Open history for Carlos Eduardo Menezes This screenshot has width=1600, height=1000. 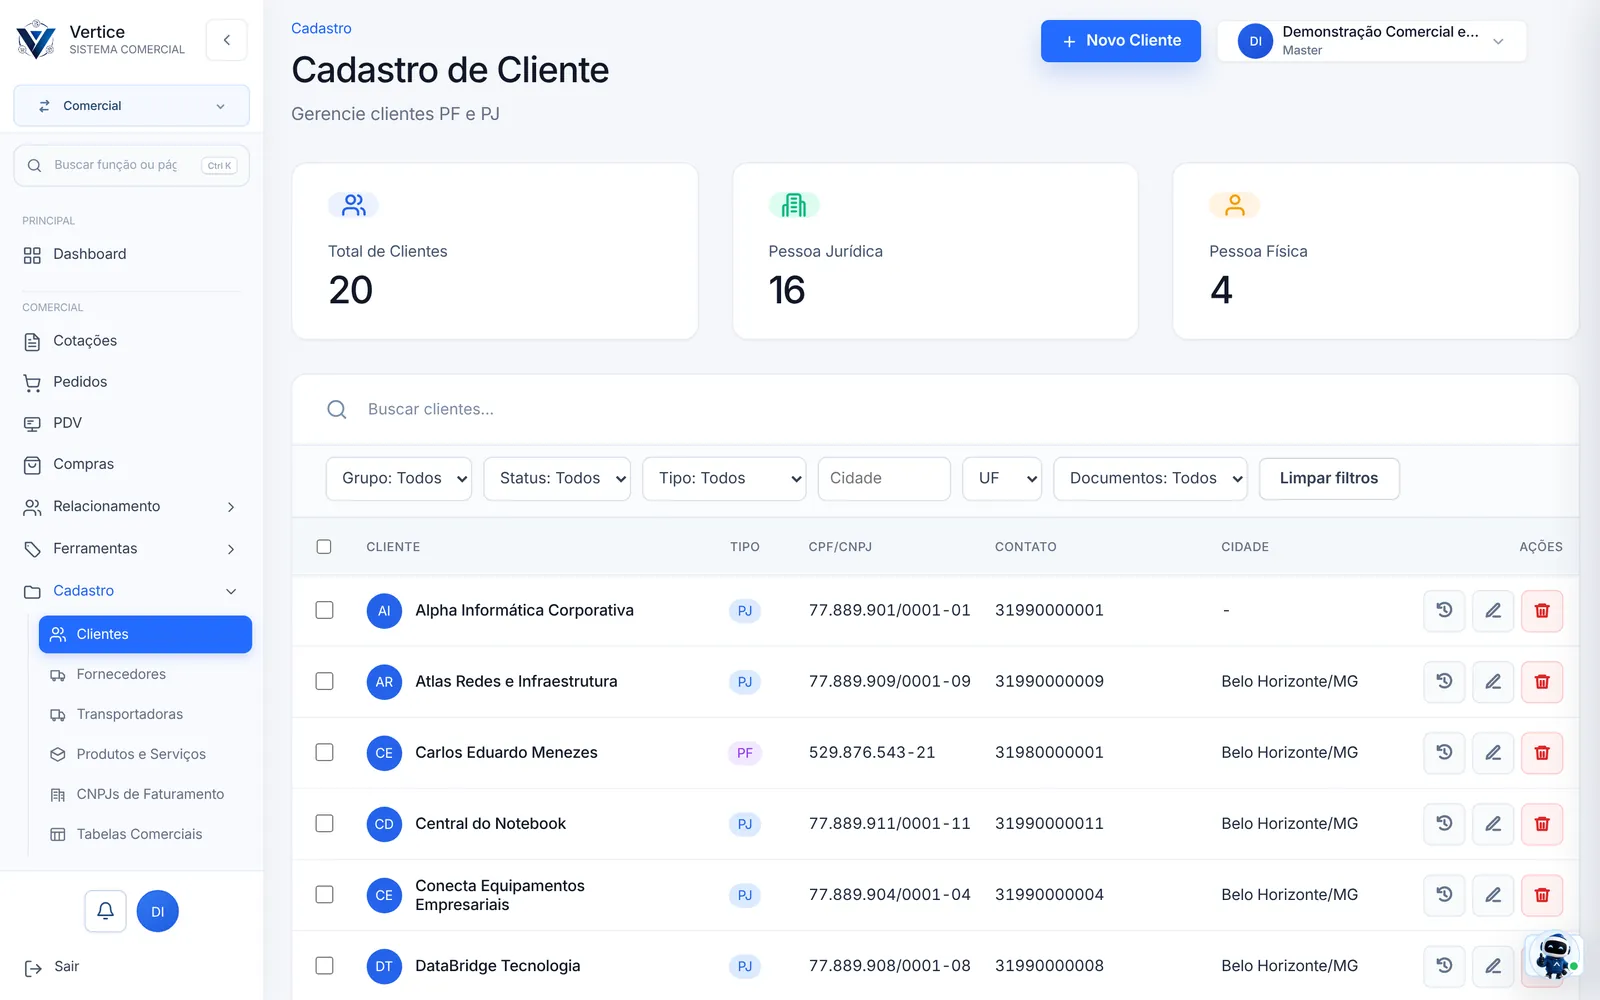pos(1444,752)
